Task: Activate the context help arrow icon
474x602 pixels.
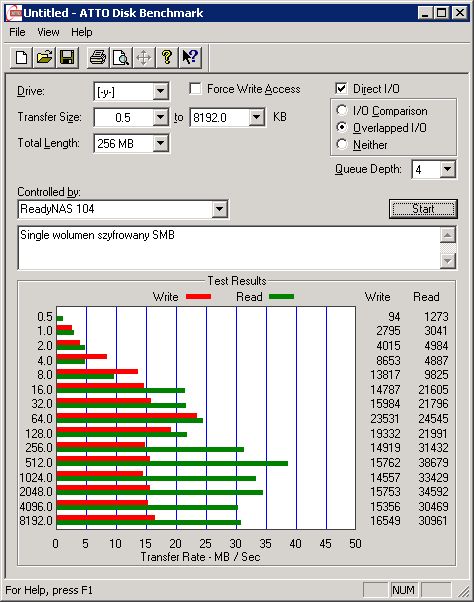Action: (x=190, y=58)
